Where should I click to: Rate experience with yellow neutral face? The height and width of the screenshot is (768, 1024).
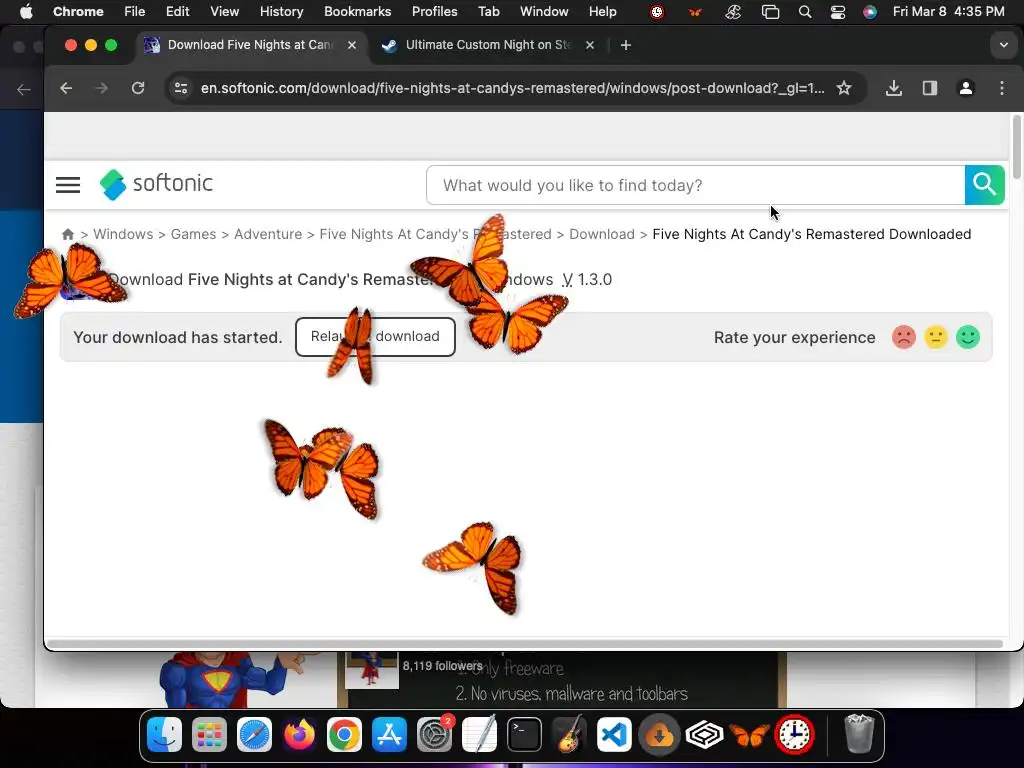tap(936, 337)
